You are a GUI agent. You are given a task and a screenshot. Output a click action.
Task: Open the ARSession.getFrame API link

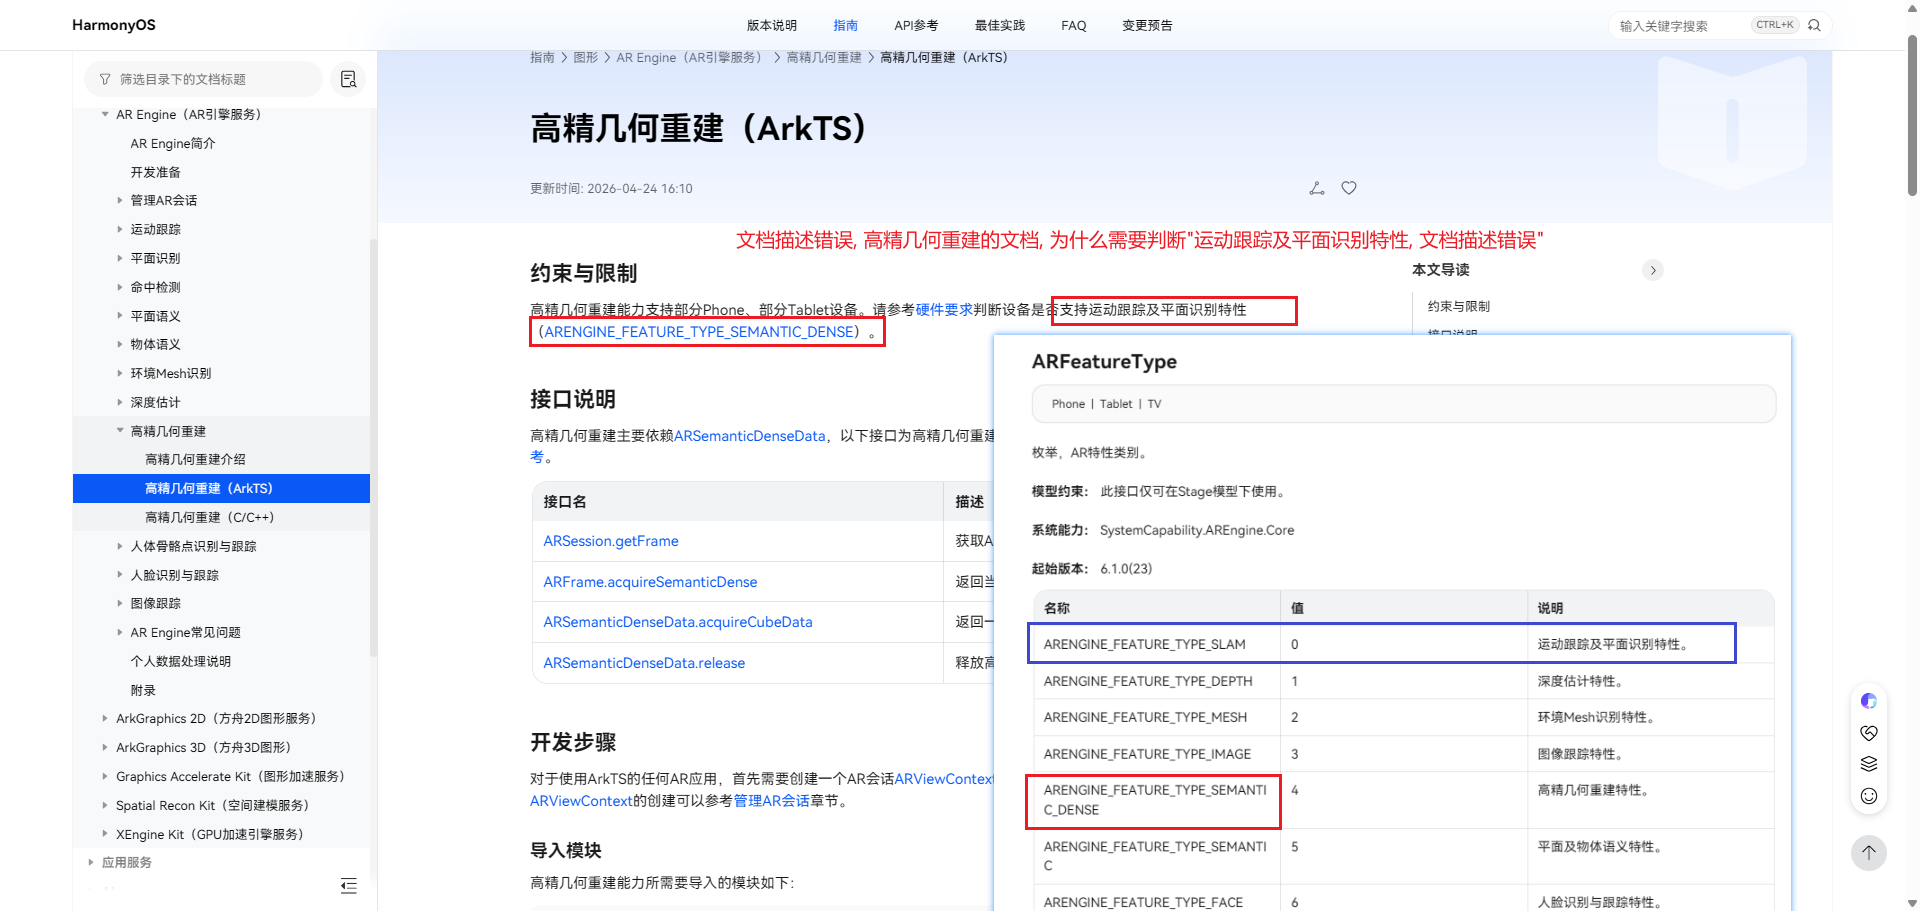tap(611, 541)
